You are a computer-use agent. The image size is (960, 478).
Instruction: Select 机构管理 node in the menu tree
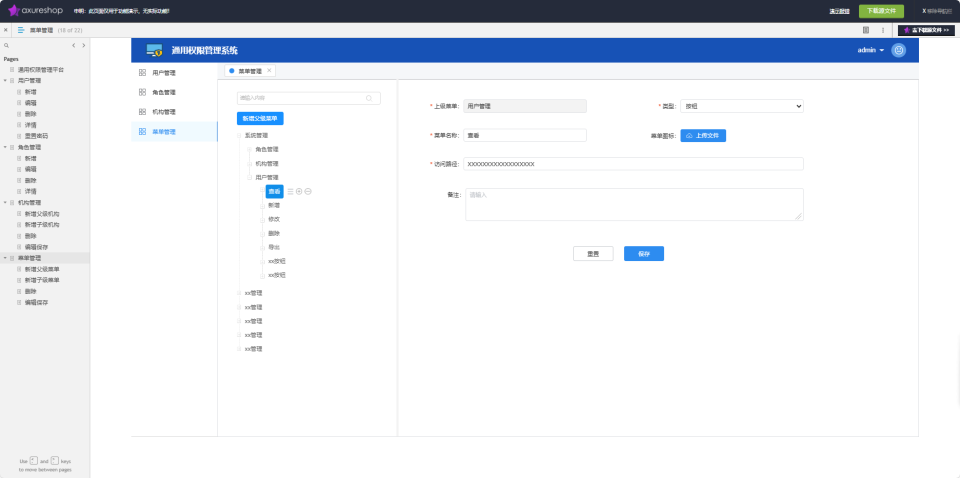267,163
